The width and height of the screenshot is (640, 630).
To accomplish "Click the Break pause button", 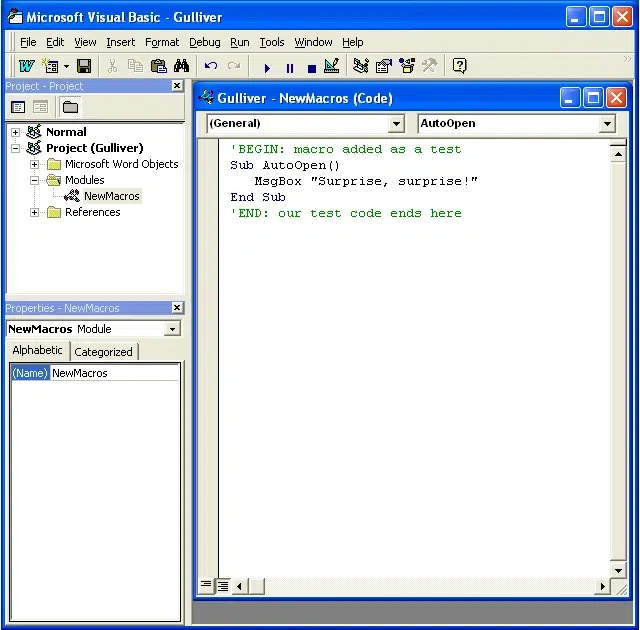I will [x=290, y=68].
